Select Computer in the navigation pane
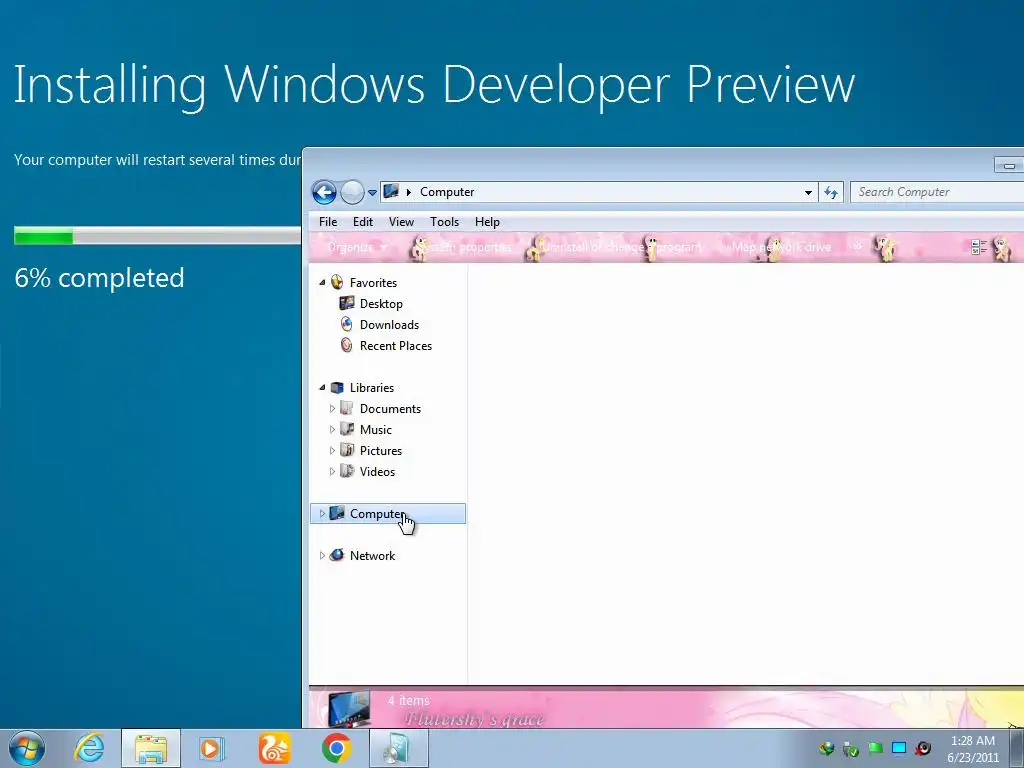Image resolution: width=1024 pixels, height=768 pixels. pyautogui.click(x=388, y=514)
